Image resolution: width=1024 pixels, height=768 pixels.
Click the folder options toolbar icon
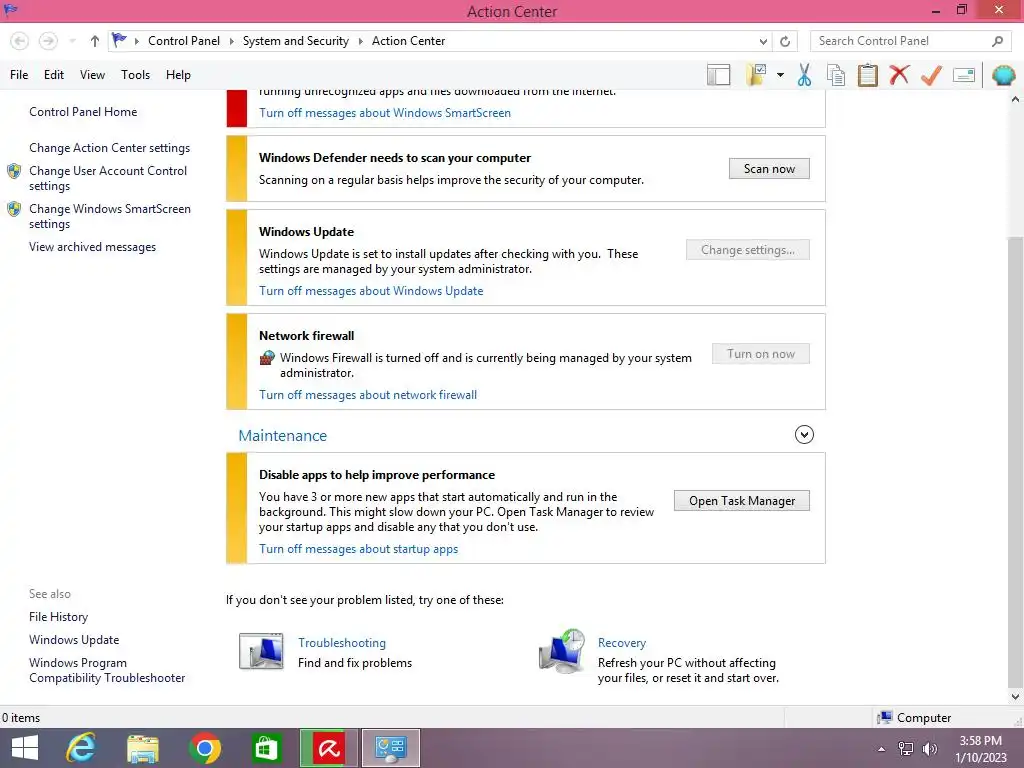756,75
